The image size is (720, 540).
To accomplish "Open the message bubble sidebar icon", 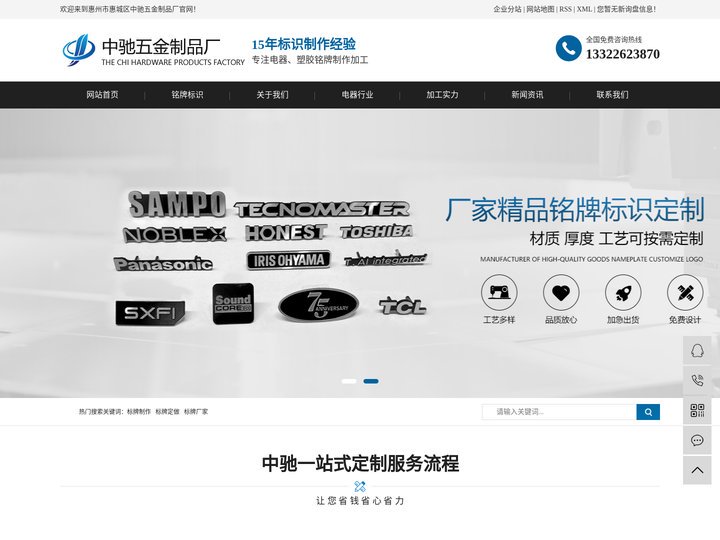I will (x=697, y=440).
